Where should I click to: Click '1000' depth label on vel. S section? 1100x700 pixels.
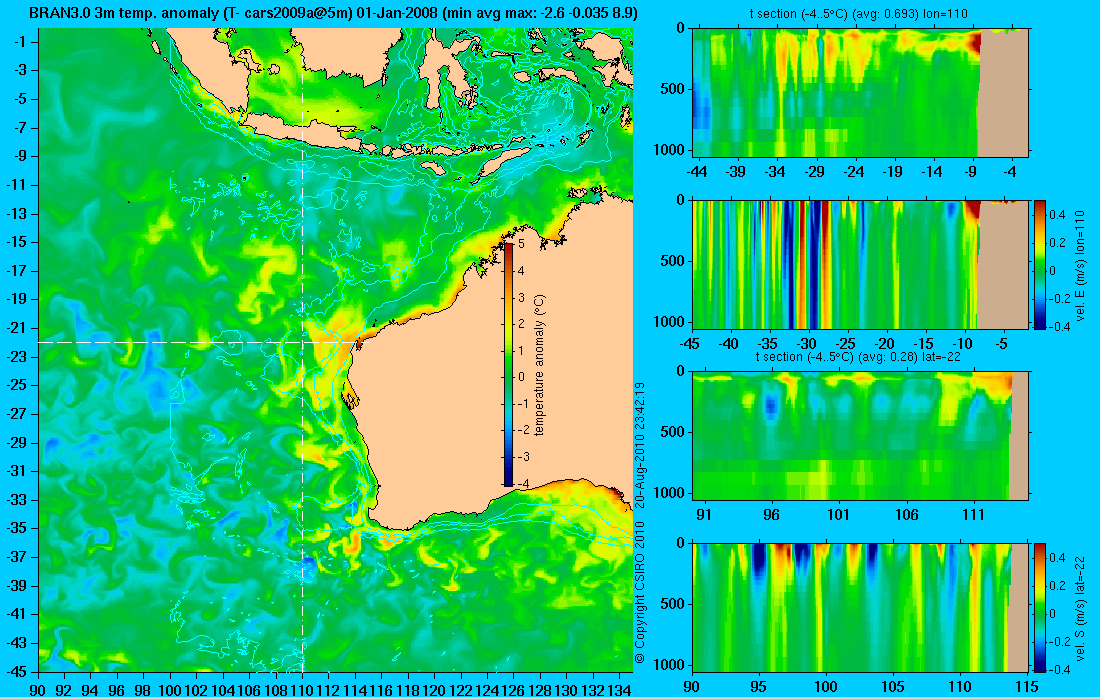669,664
